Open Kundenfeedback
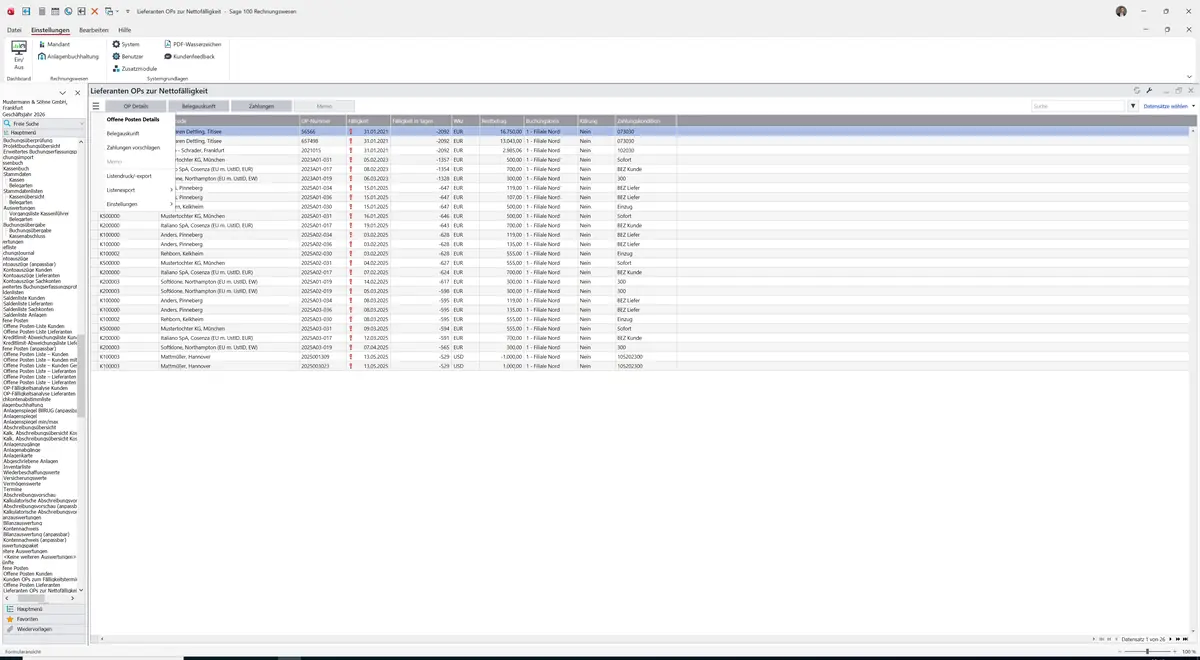Screen dimensions: 1200x660 coord(189,57)
